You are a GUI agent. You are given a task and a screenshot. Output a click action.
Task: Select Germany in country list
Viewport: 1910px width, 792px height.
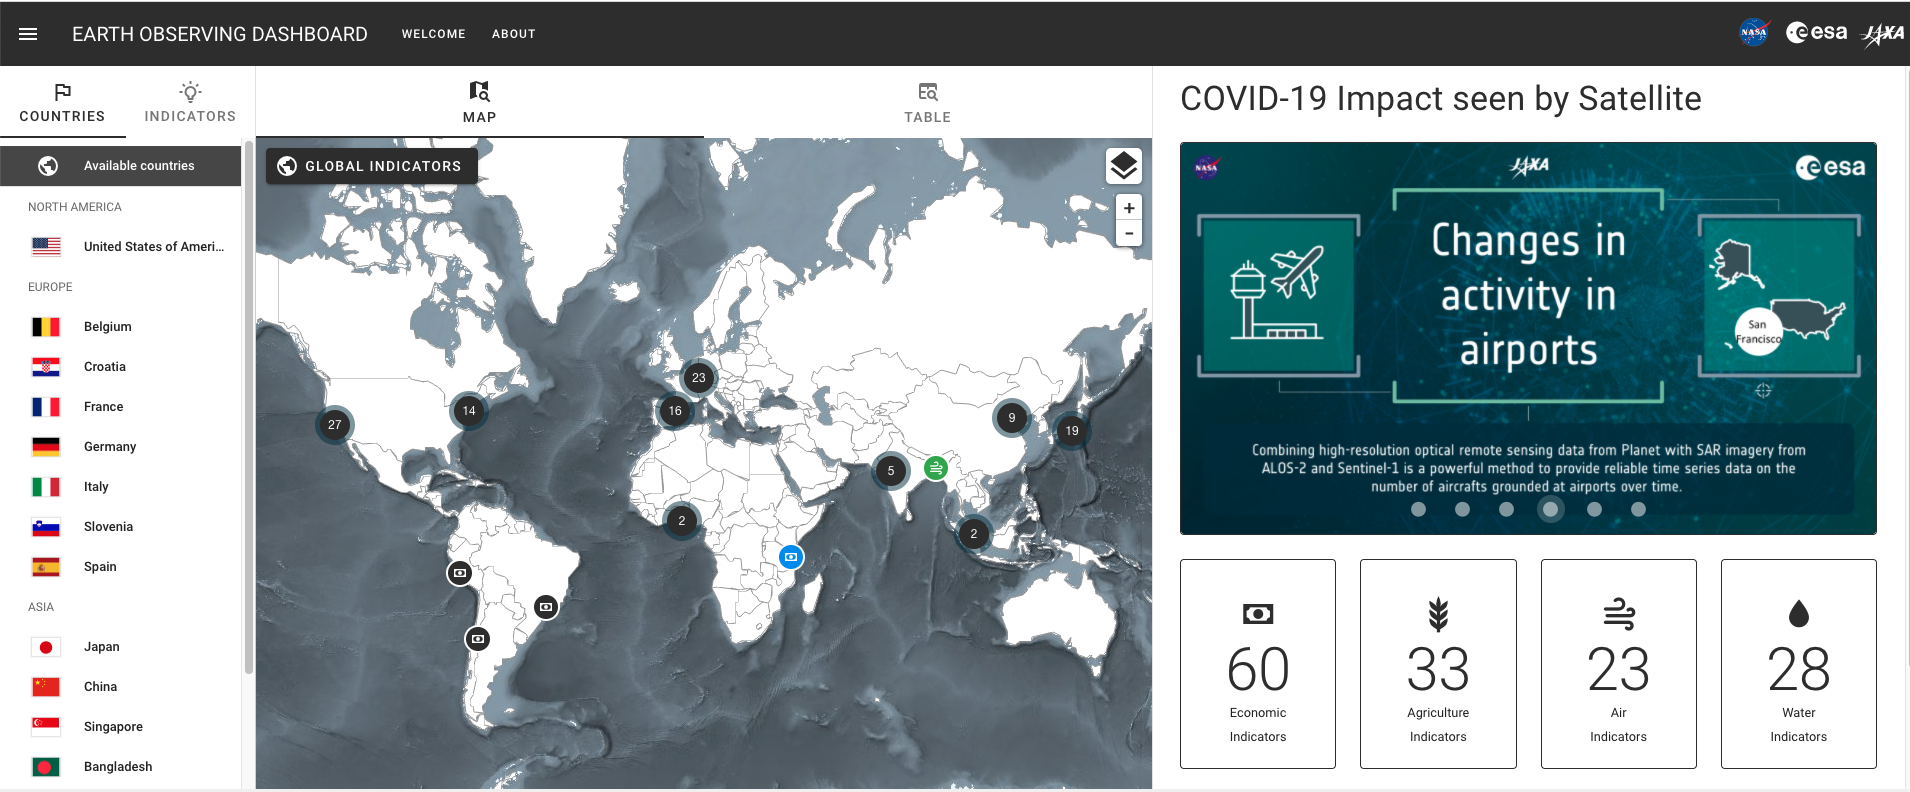coord(120,447)
